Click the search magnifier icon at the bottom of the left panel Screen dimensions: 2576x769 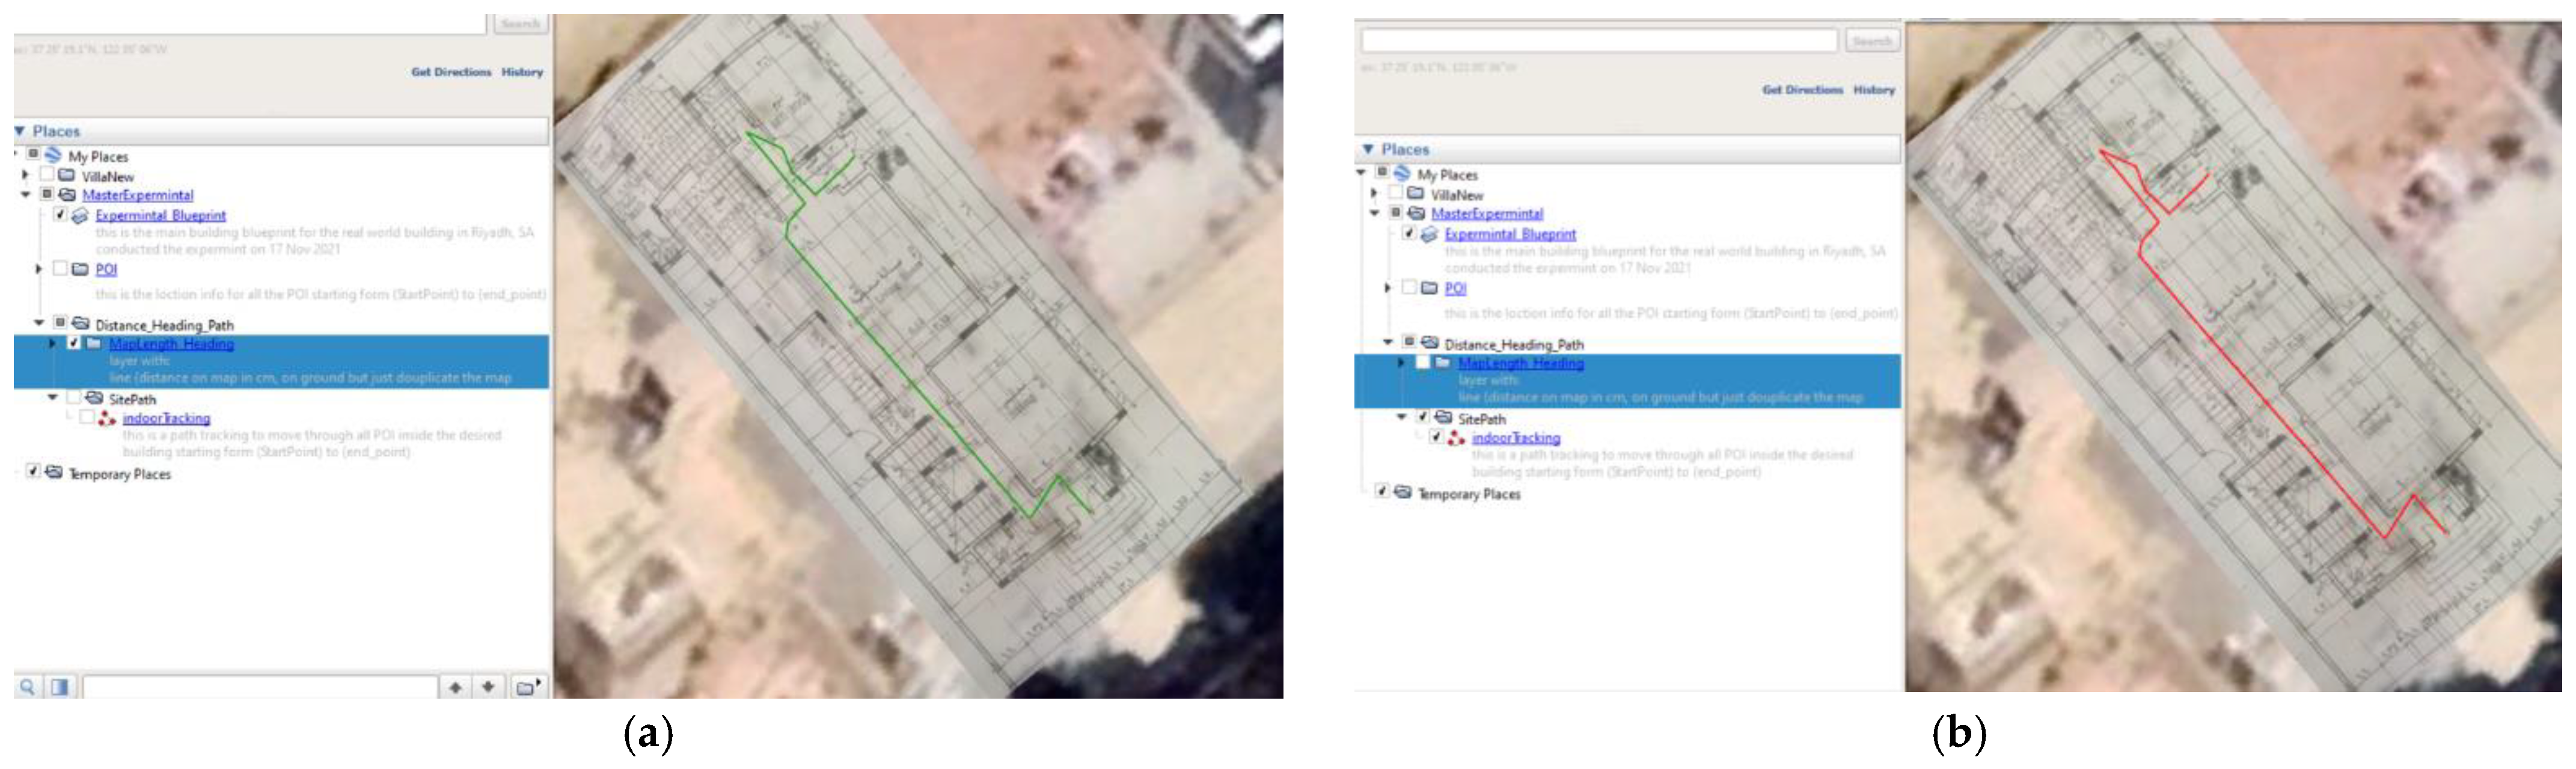tap(28, 687)
